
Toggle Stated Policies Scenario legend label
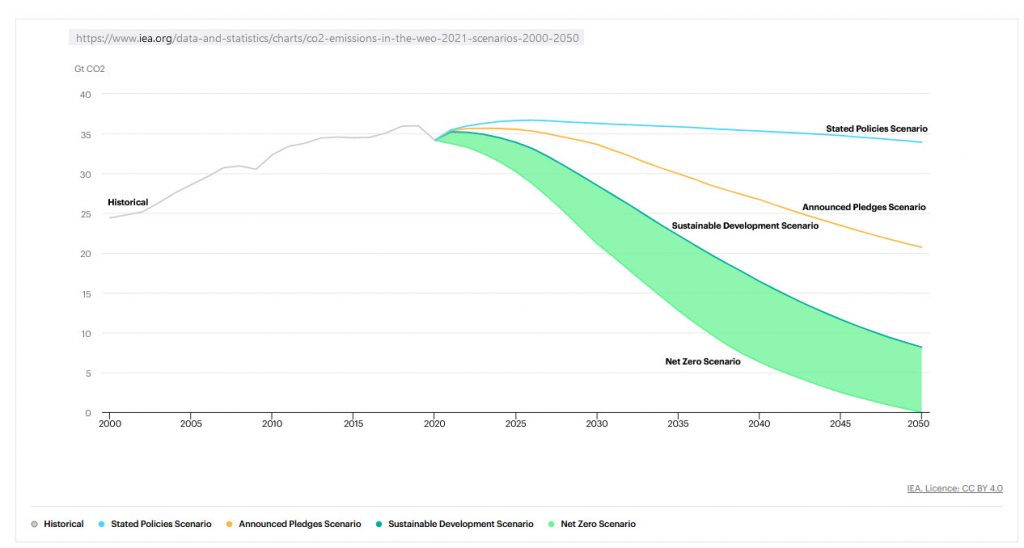(161, 524)
